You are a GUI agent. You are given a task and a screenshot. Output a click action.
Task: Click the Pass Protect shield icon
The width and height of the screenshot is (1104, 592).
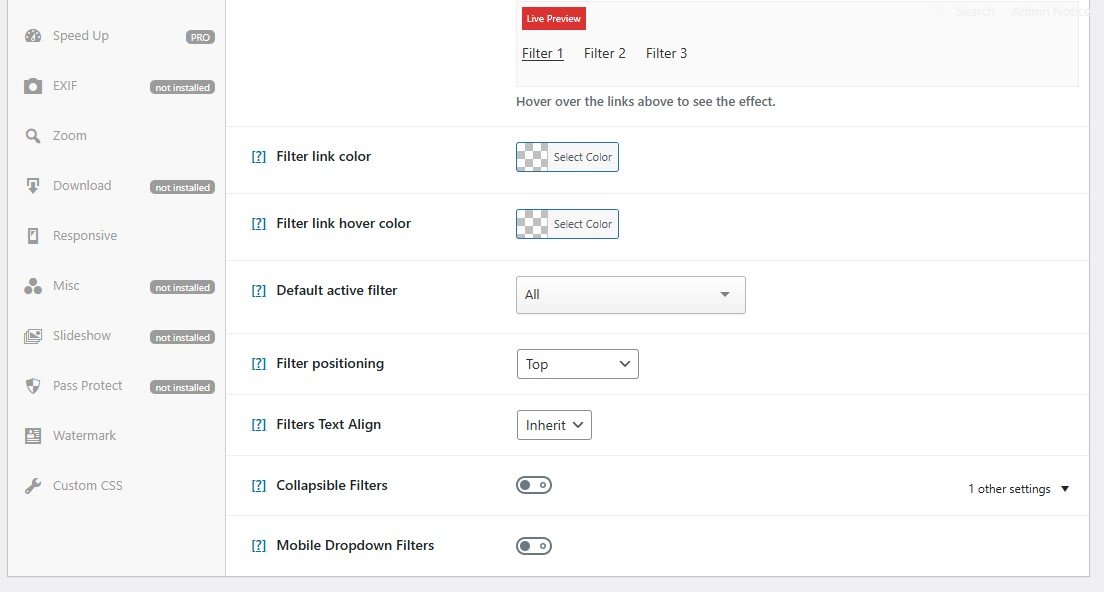click(33, 386)
